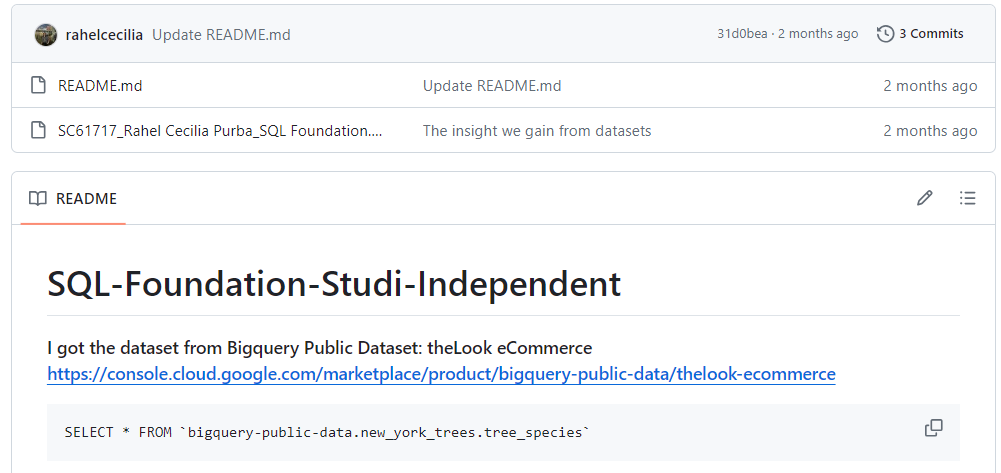Click the 31d0bea commit hash
Viewport: 1001px width, 473px height.
tap(742, 34)
